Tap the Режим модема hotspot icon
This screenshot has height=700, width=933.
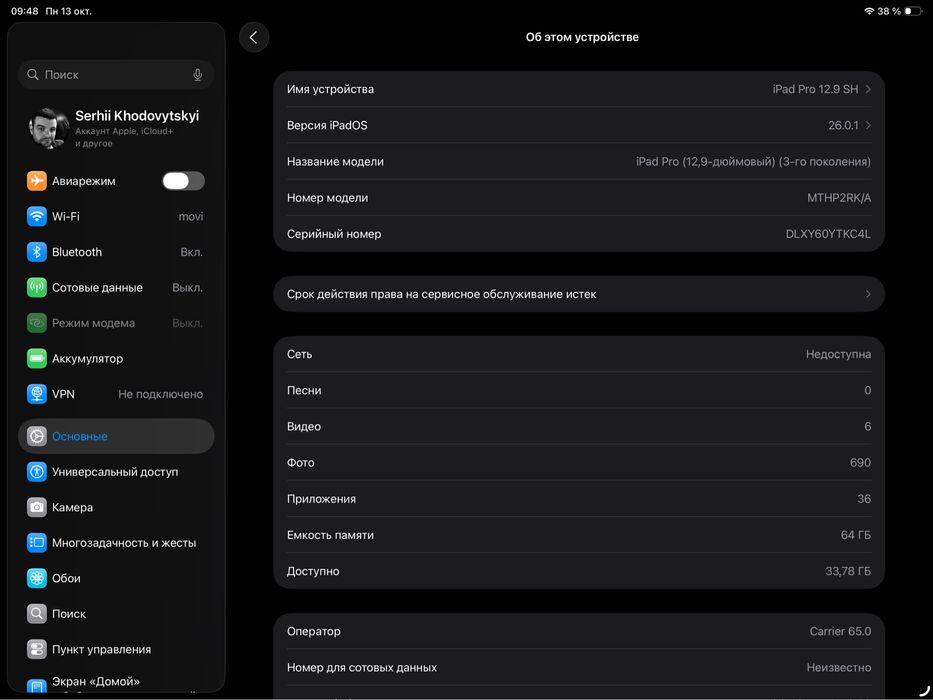click(37, 323)
